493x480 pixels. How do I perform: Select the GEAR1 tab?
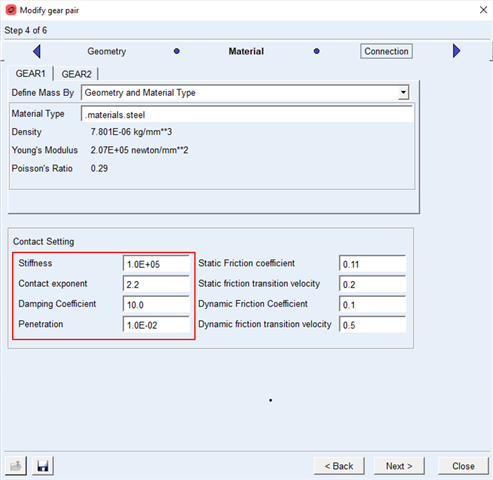point(30,73)
